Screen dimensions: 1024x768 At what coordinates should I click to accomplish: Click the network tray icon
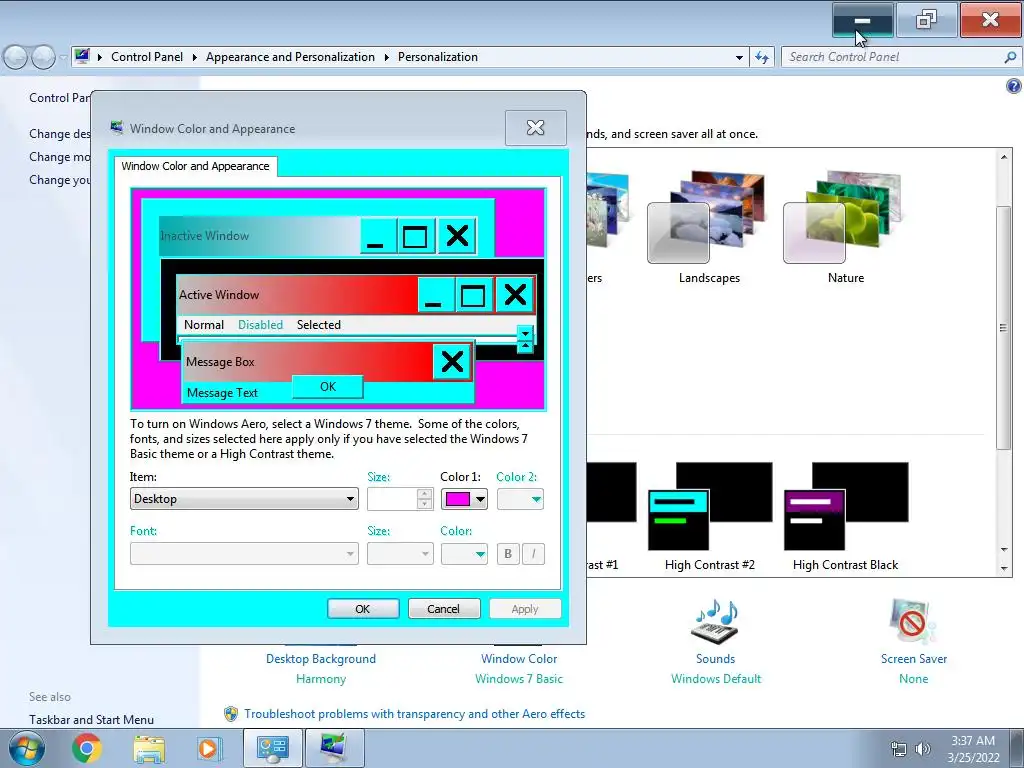click(899, 748)
